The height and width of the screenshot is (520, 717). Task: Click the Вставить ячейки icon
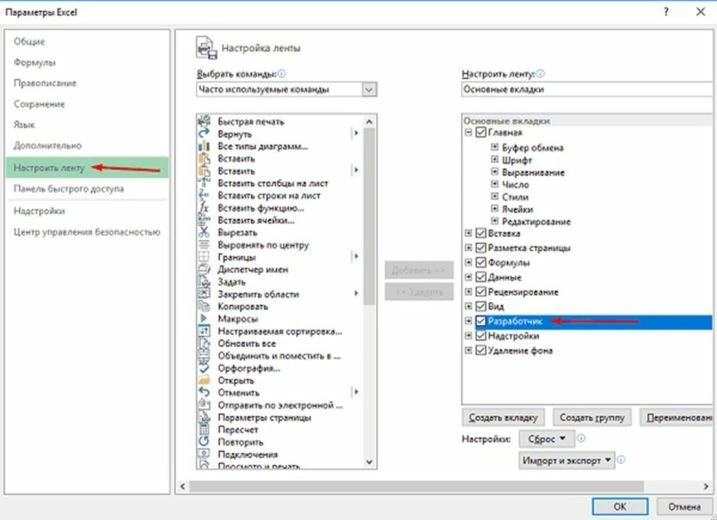pos(204,220)
